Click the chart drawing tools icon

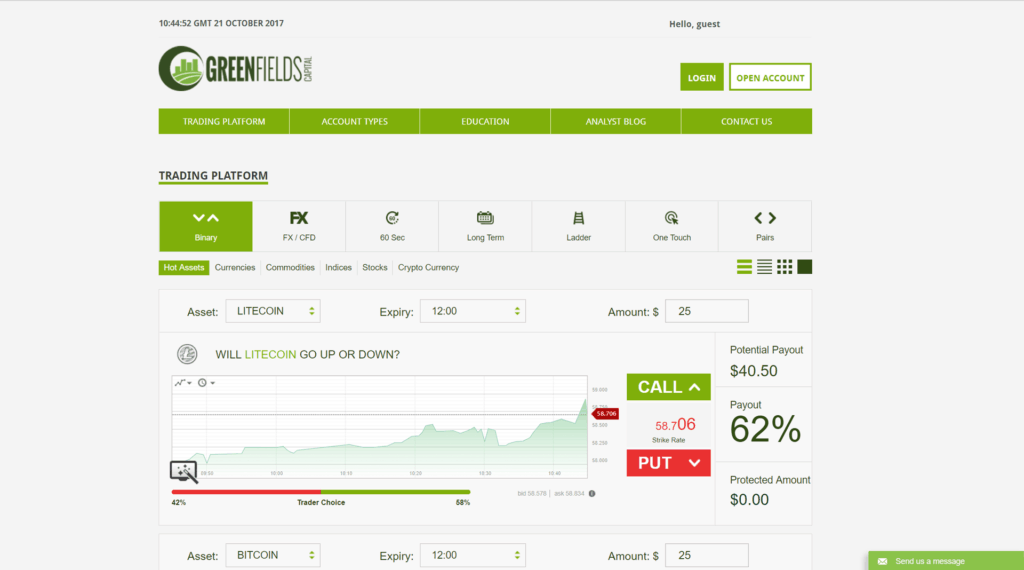[184, 471]
